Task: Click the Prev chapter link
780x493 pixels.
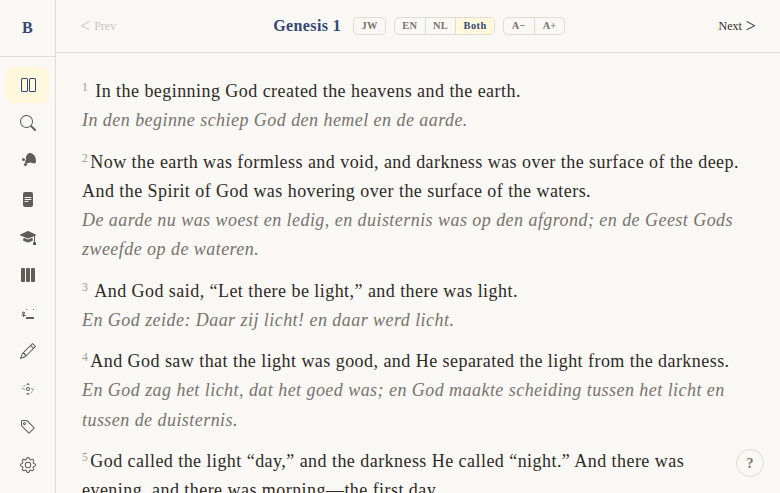Action: click(98, 26)
